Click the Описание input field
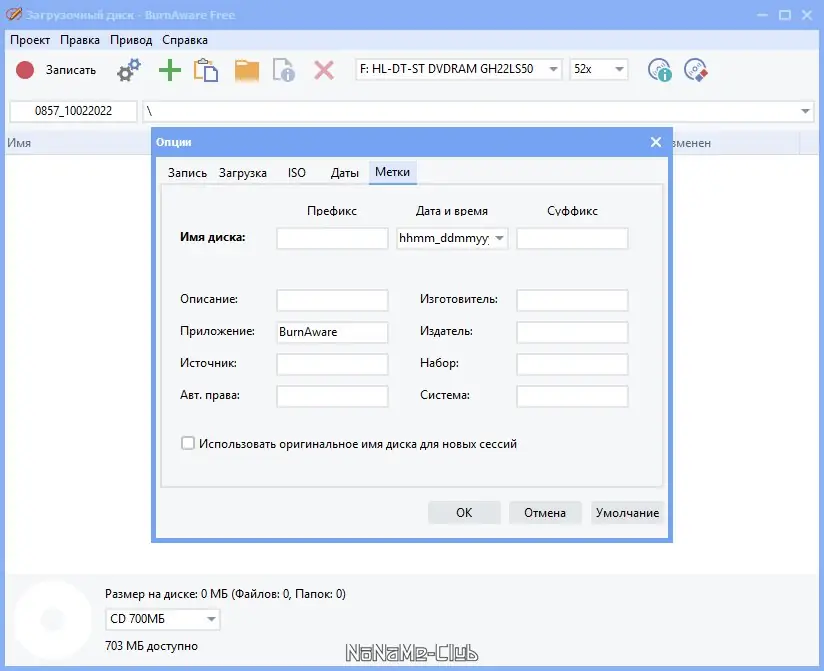 [332, 300]
